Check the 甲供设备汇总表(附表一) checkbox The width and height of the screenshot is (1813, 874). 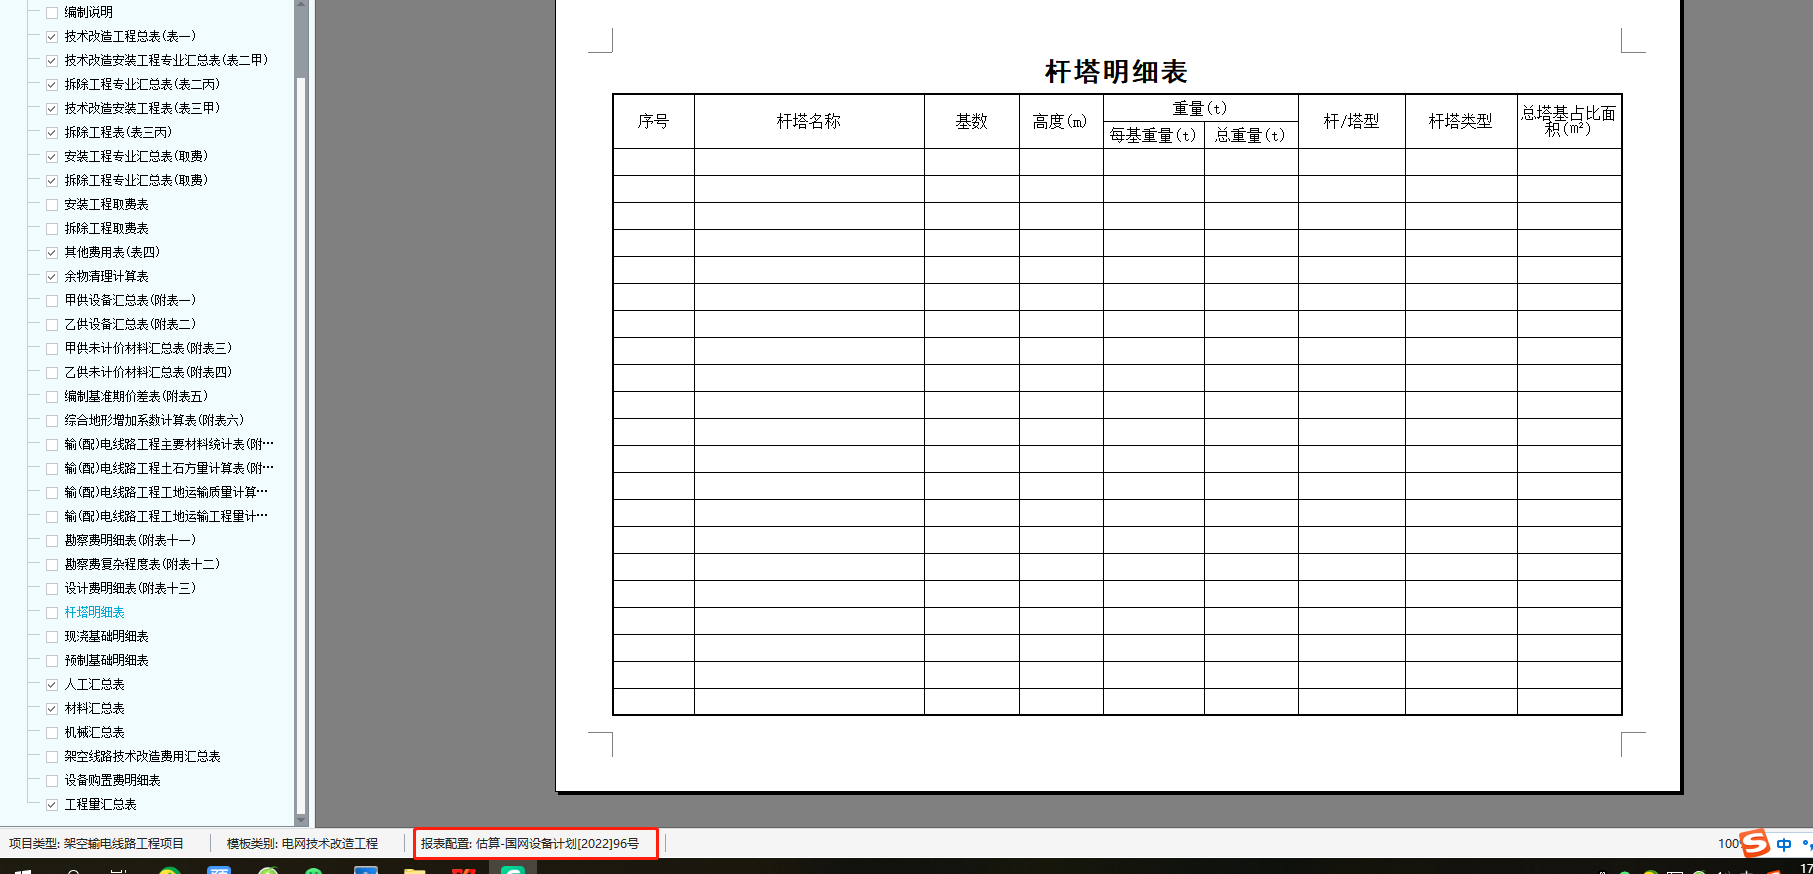click(52, 301)
